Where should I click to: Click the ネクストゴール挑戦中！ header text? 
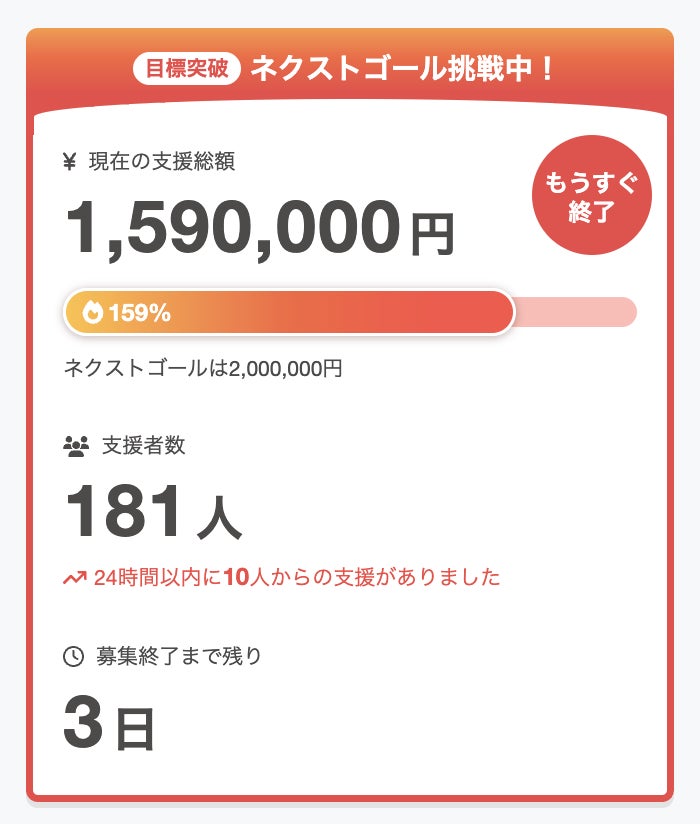click(402, 69)
